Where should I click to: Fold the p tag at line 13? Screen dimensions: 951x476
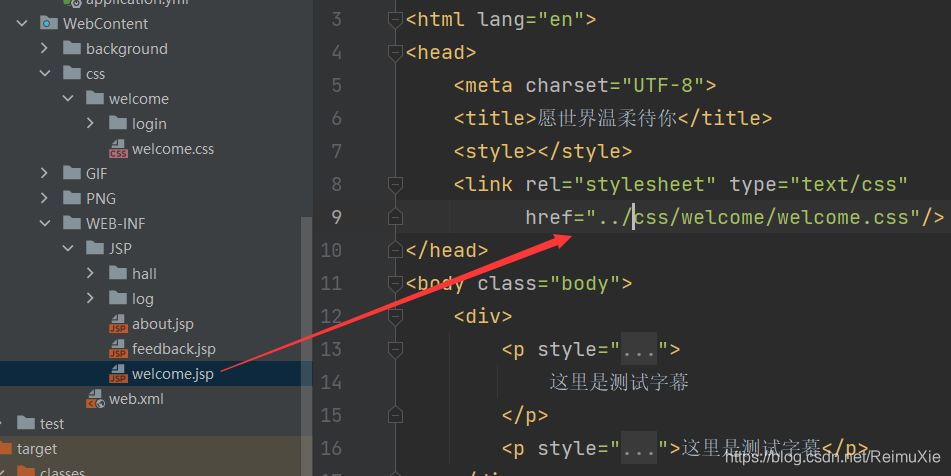[395, 349]
